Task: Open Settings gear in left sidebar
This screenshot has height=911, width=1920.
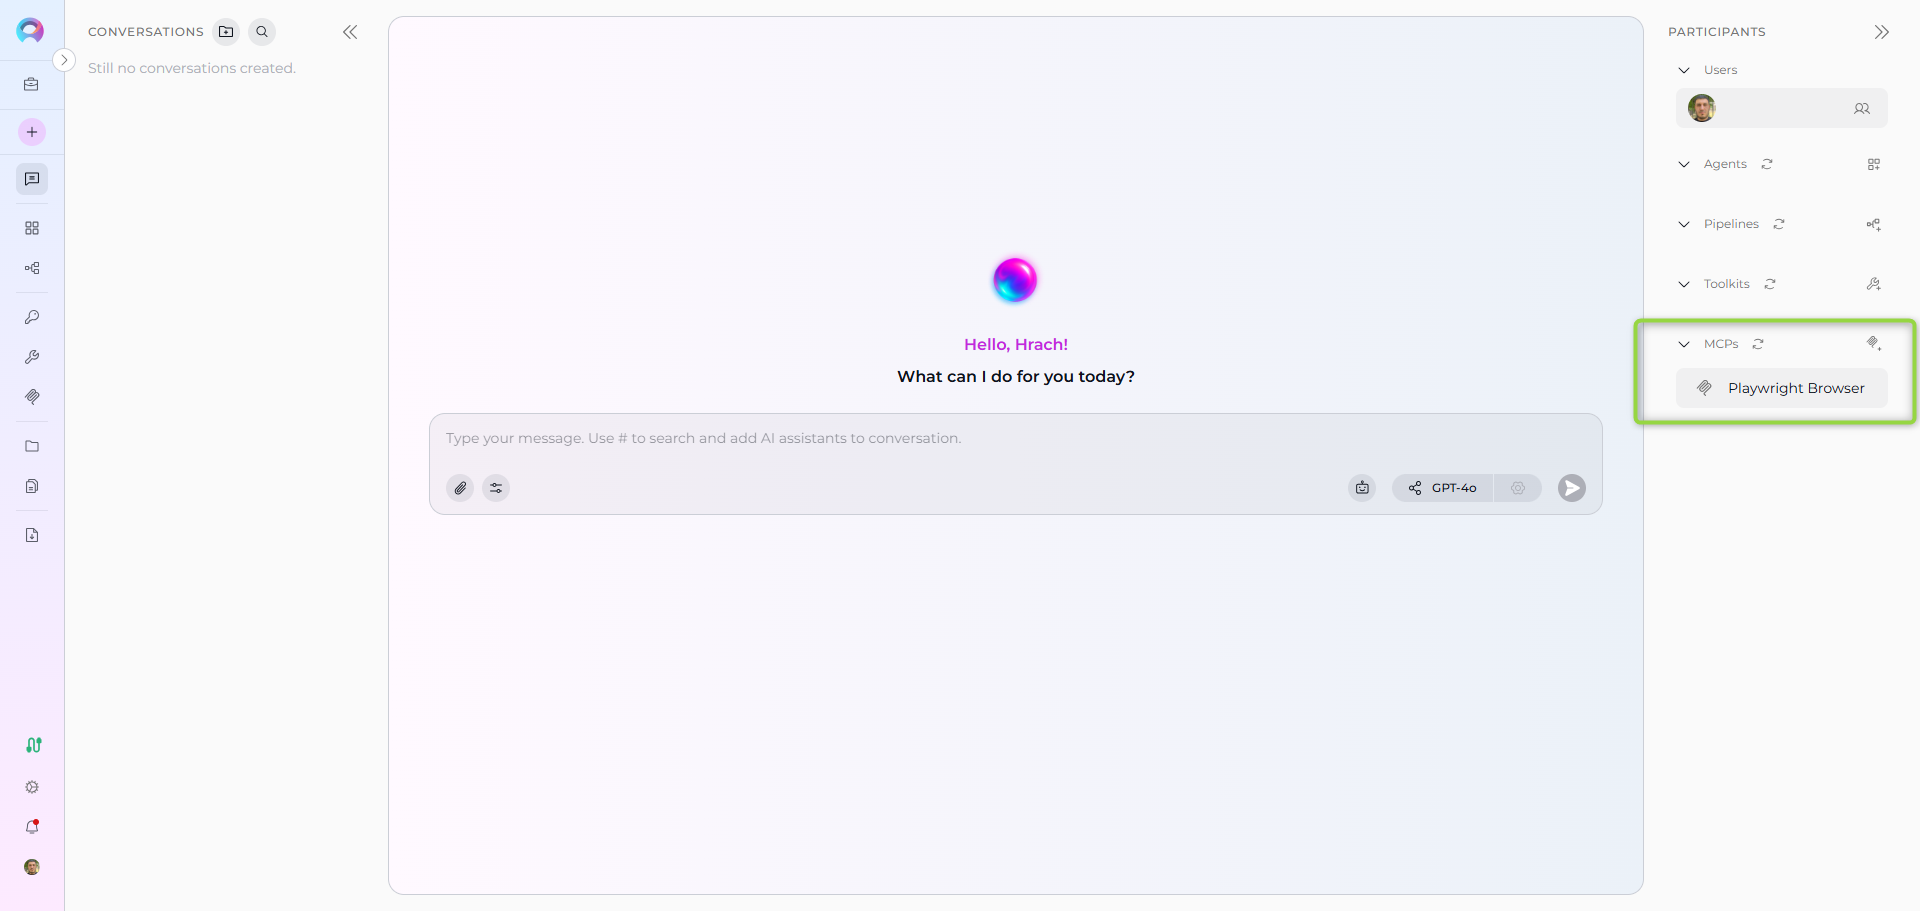Action: coord(32,787)
